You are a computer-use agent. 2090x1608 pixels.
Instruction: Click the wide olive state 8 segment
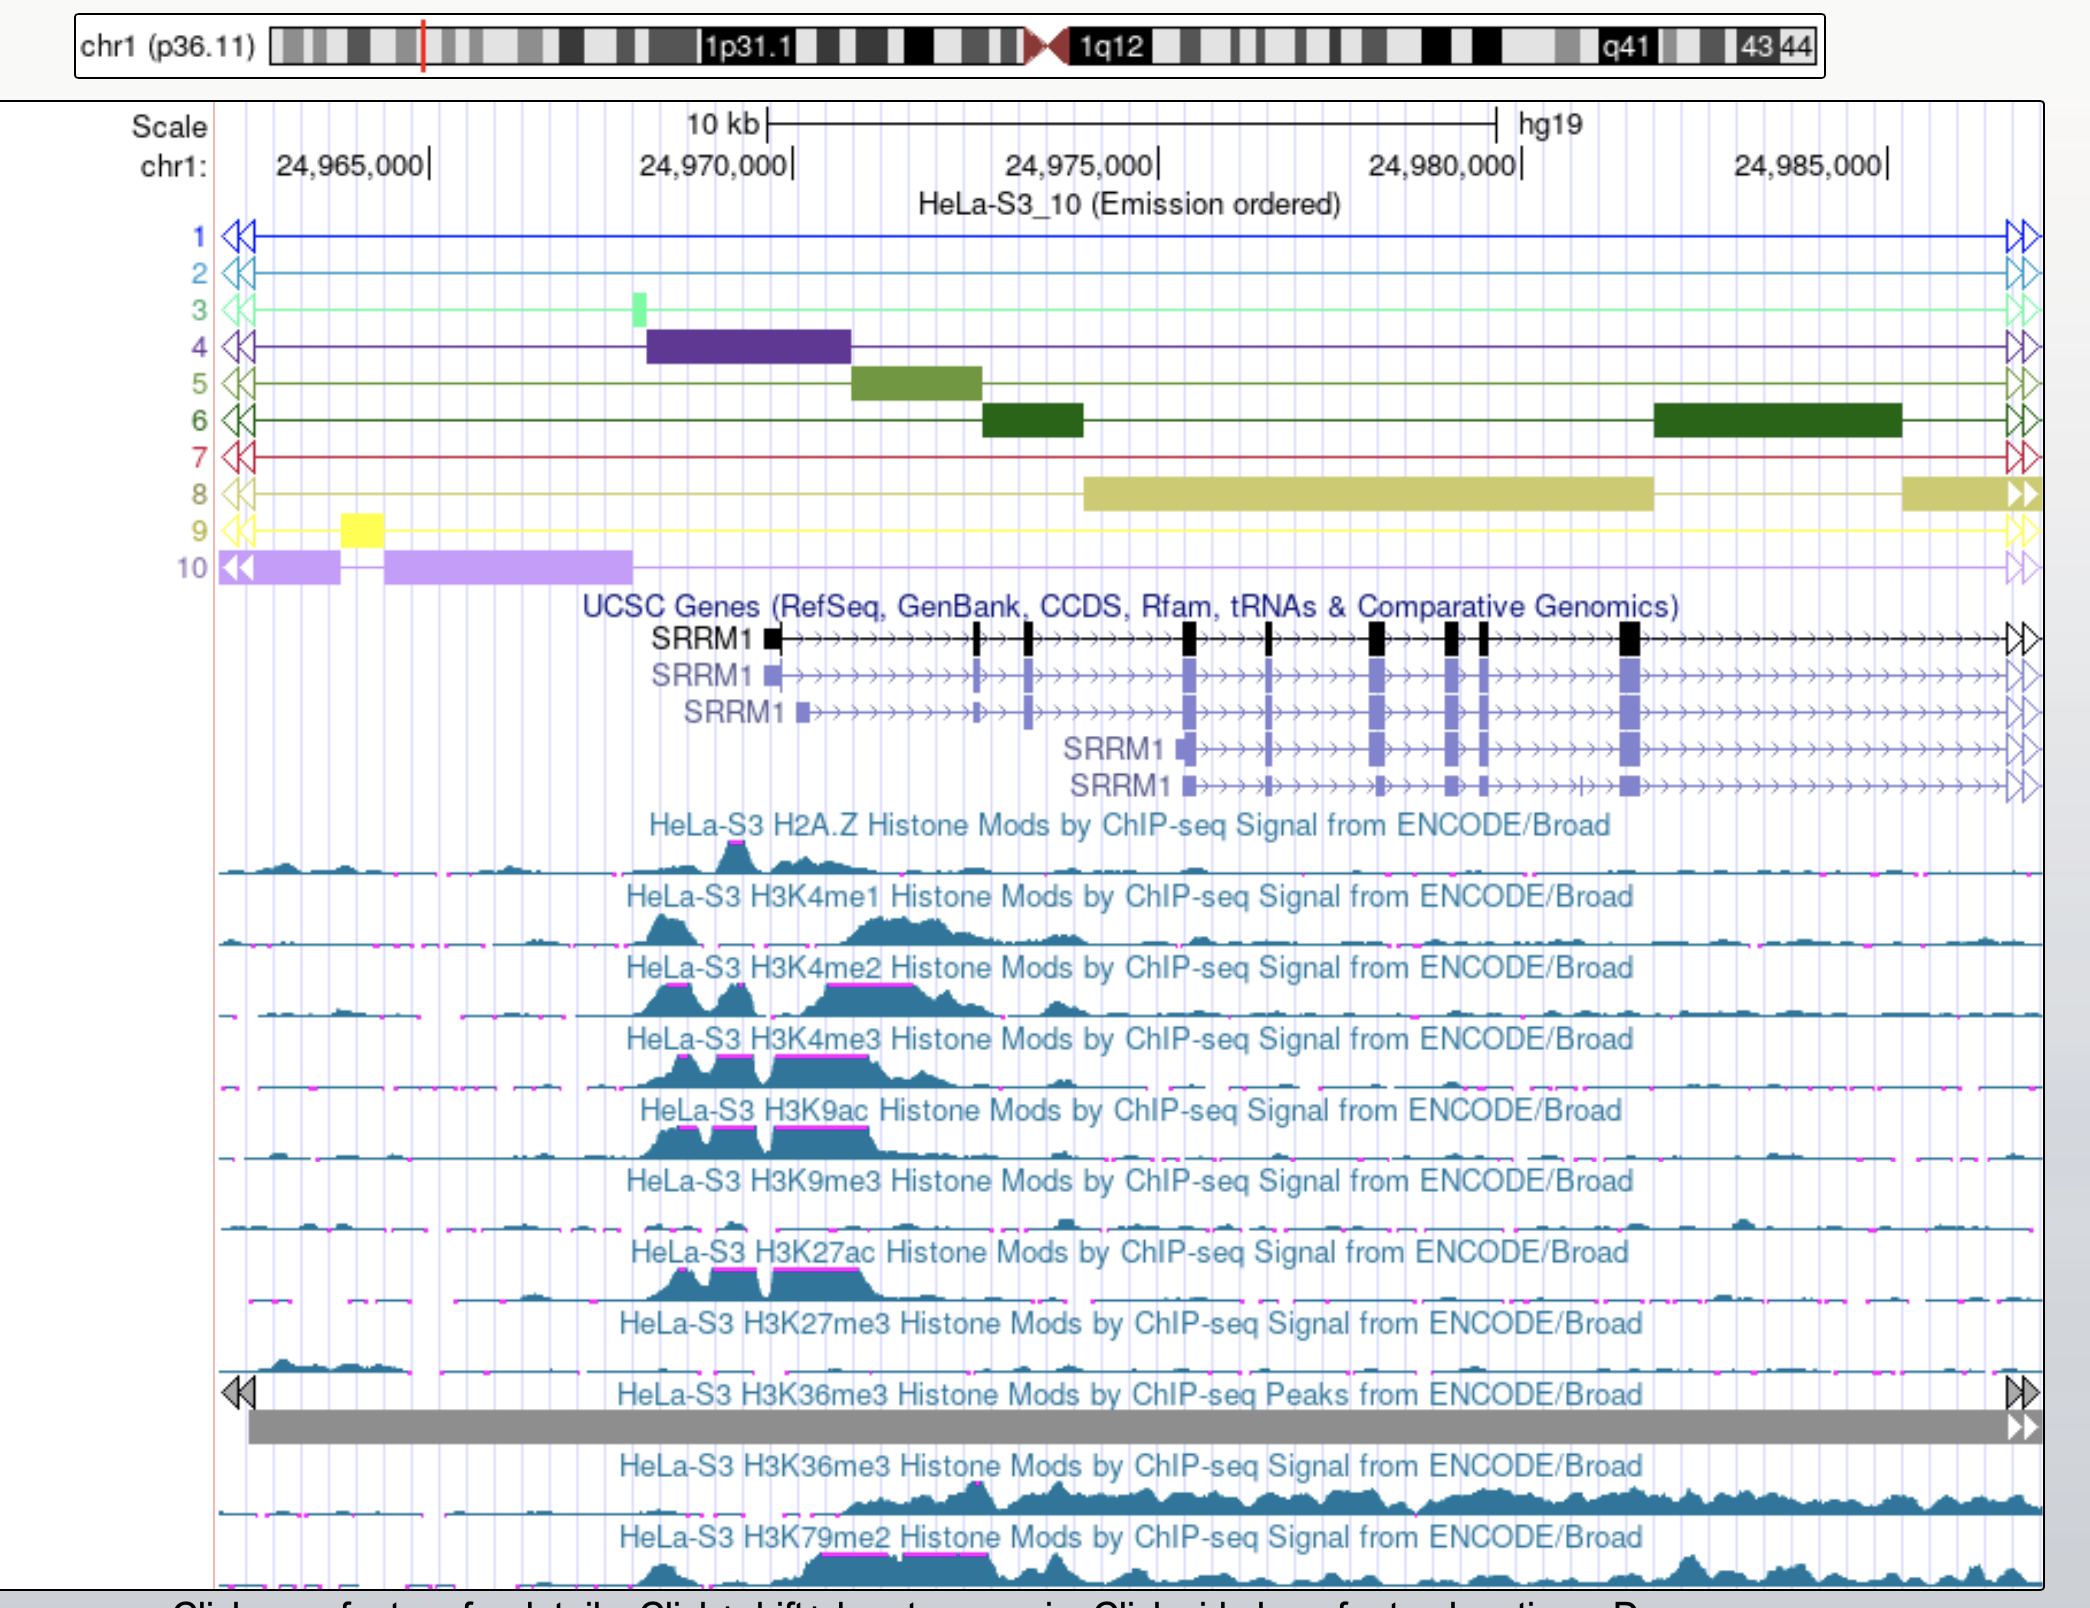click(x=1368, y=494)
